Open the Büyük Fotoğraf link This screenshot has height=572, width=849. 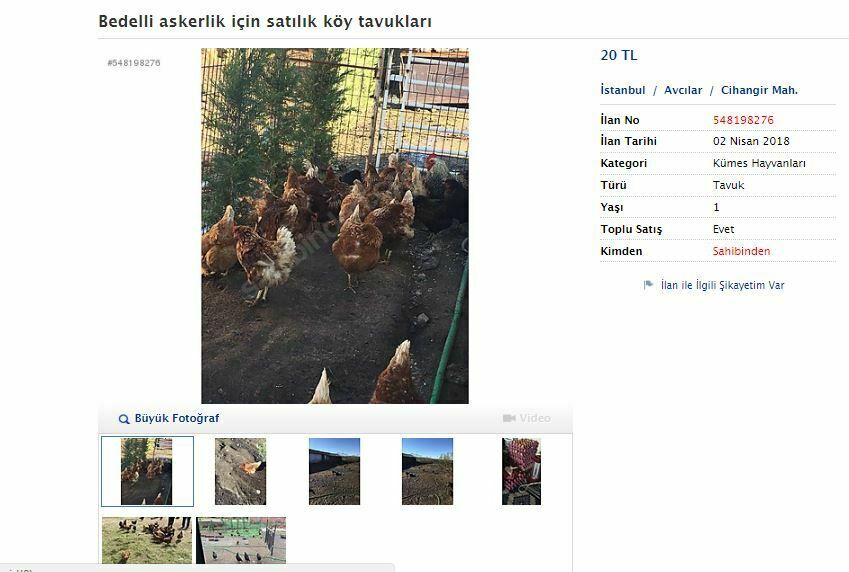pyautogui.click(x=177, y=418)
